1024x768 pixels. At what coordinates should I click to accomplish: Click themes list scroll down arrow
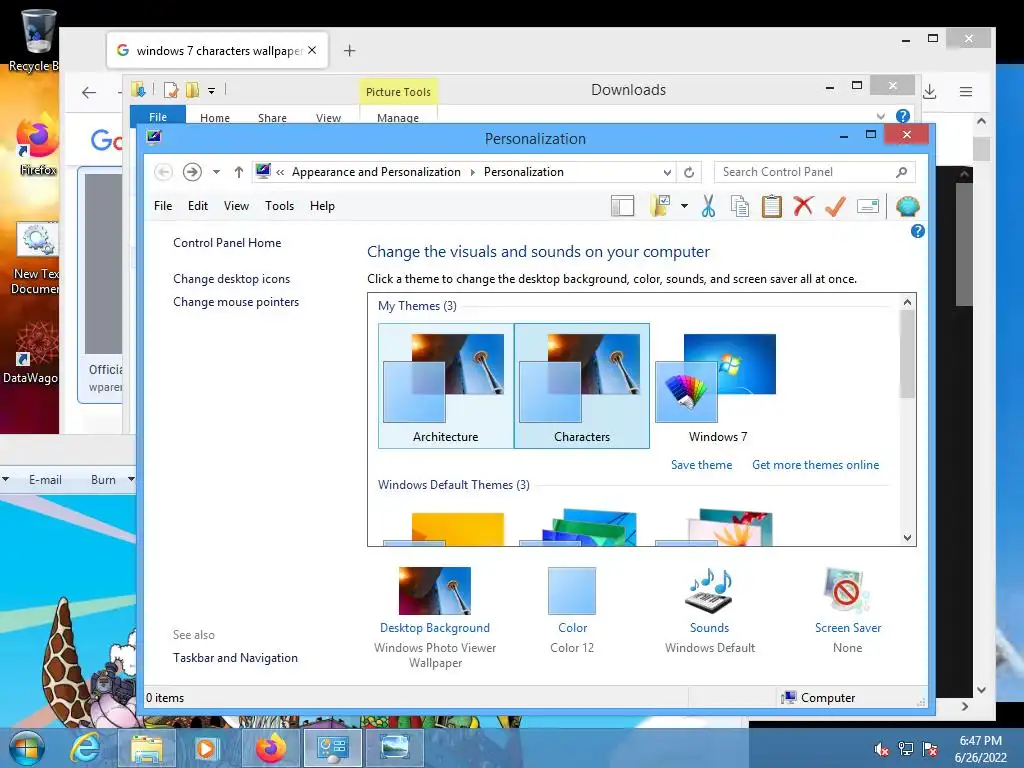click(x=907, y=537)
